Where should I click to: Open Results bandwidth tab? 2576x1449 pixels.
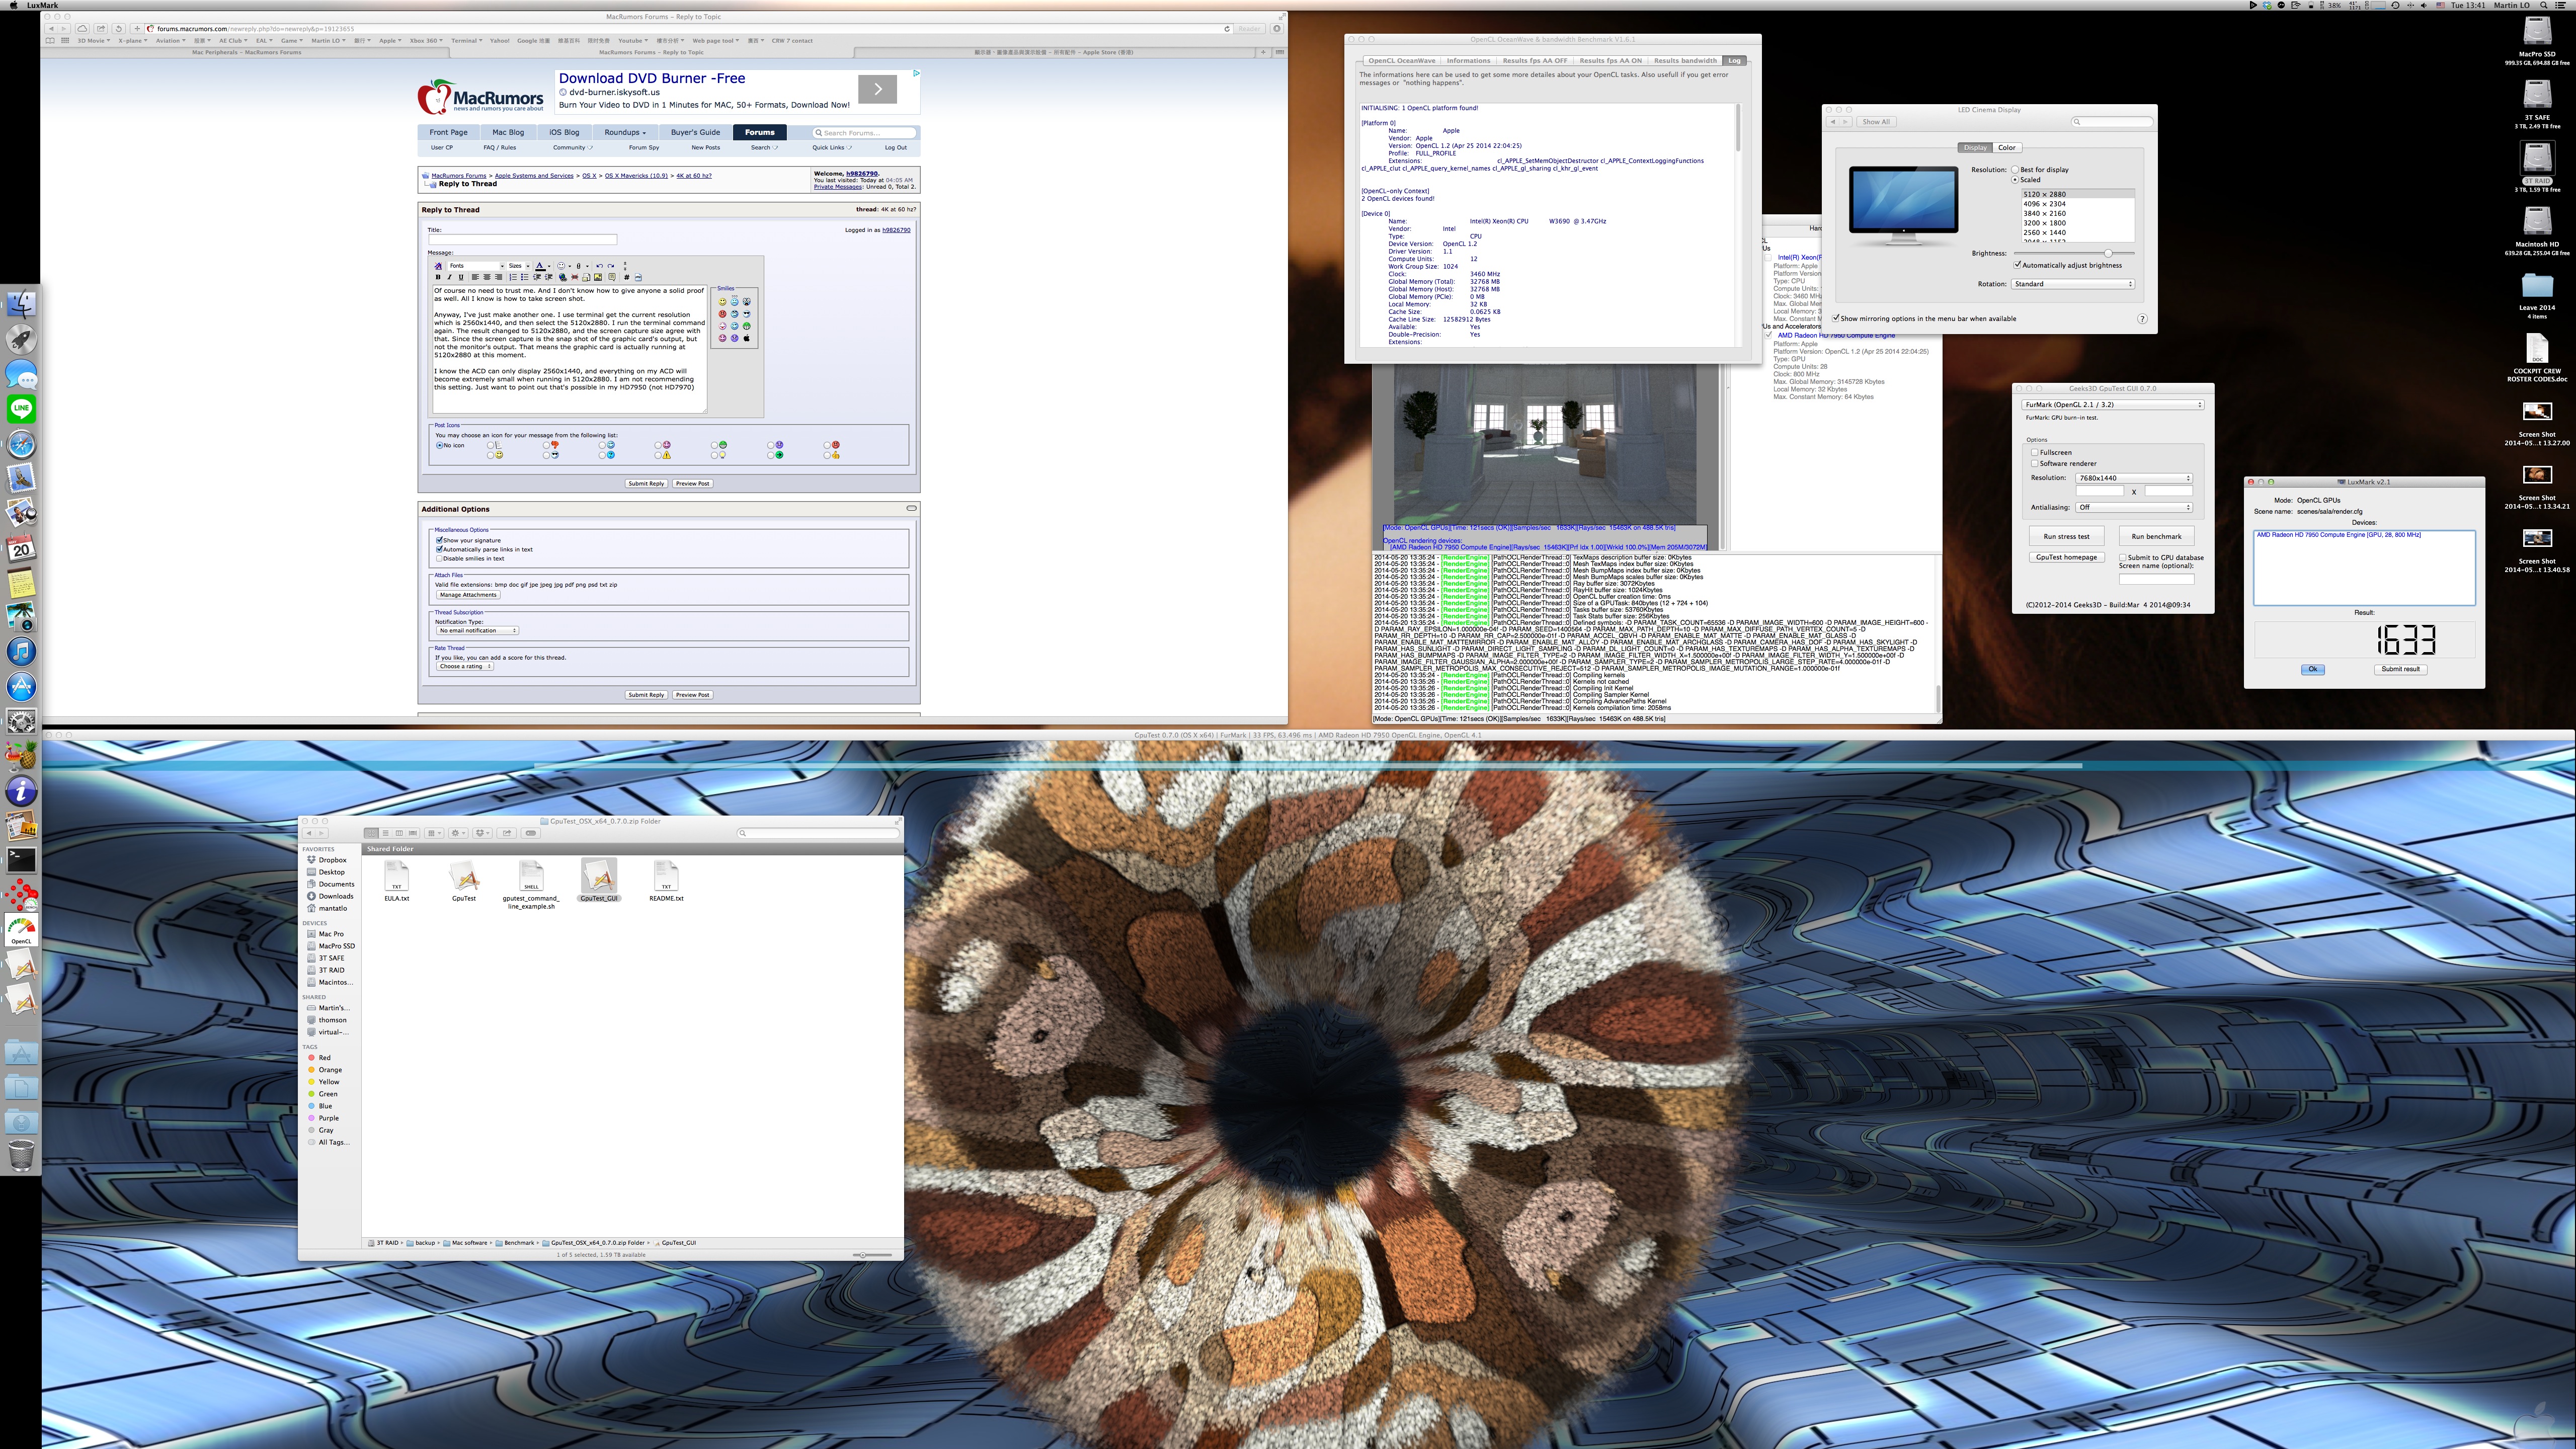1685,60
